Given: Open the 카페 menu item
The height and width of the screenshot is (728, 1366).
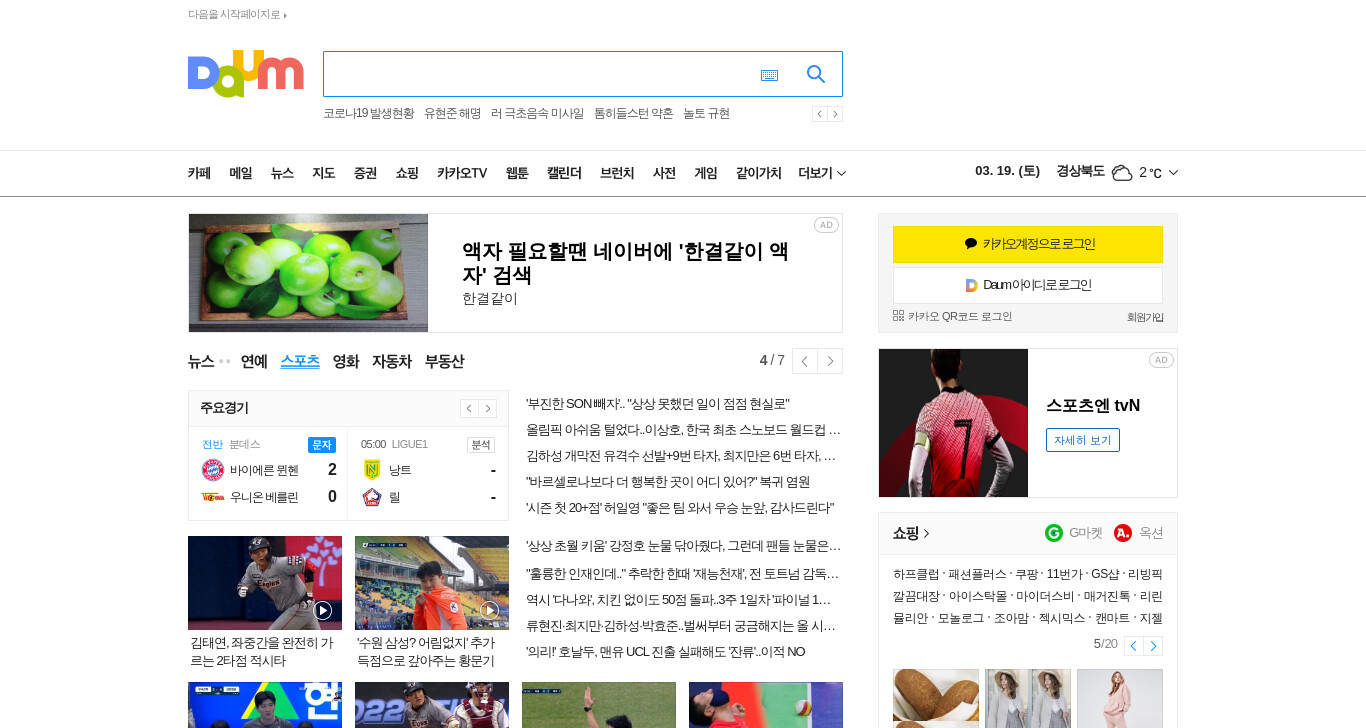Looking at the screenshot, I should click(x=199, y=173).
